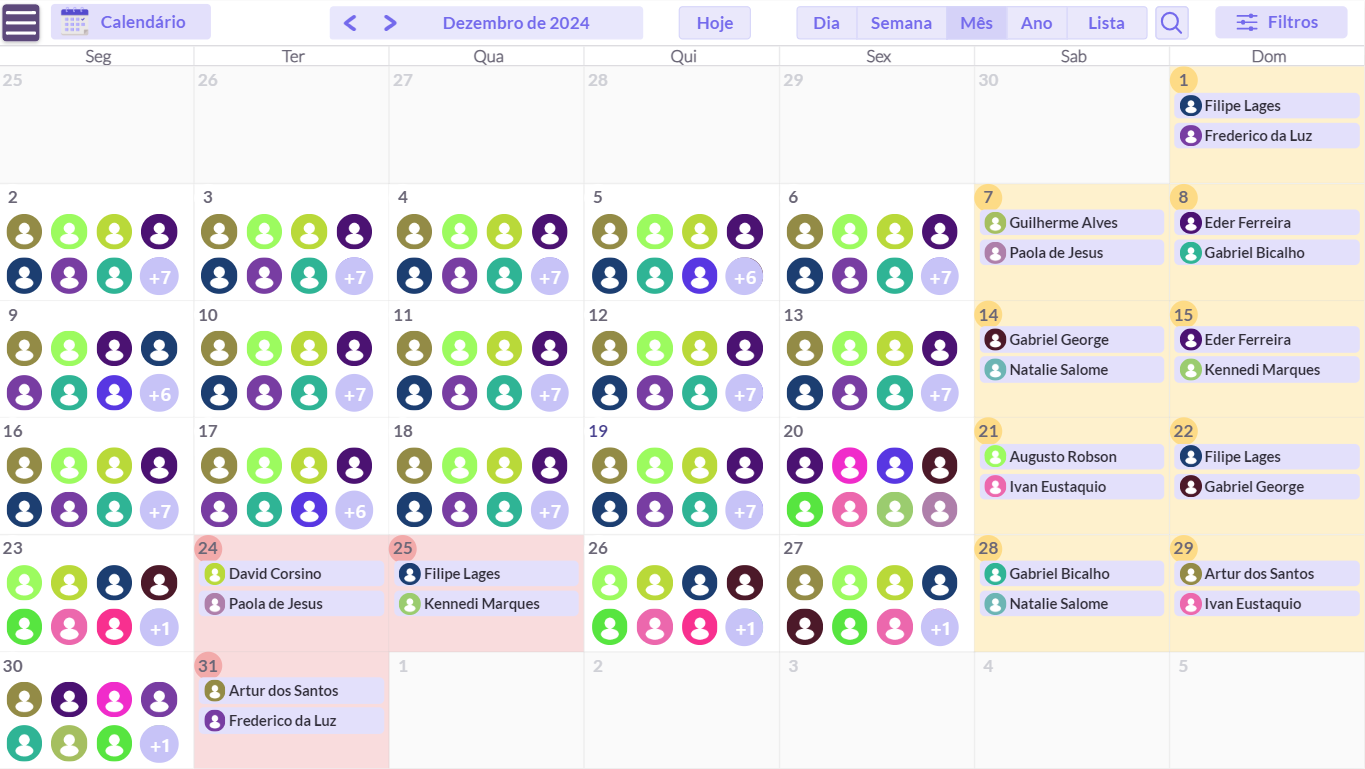Image resolution: width=1365 pixels, height=769 pixels.
Task: Open the hamburger menu
Action: [x=21, y=22]
